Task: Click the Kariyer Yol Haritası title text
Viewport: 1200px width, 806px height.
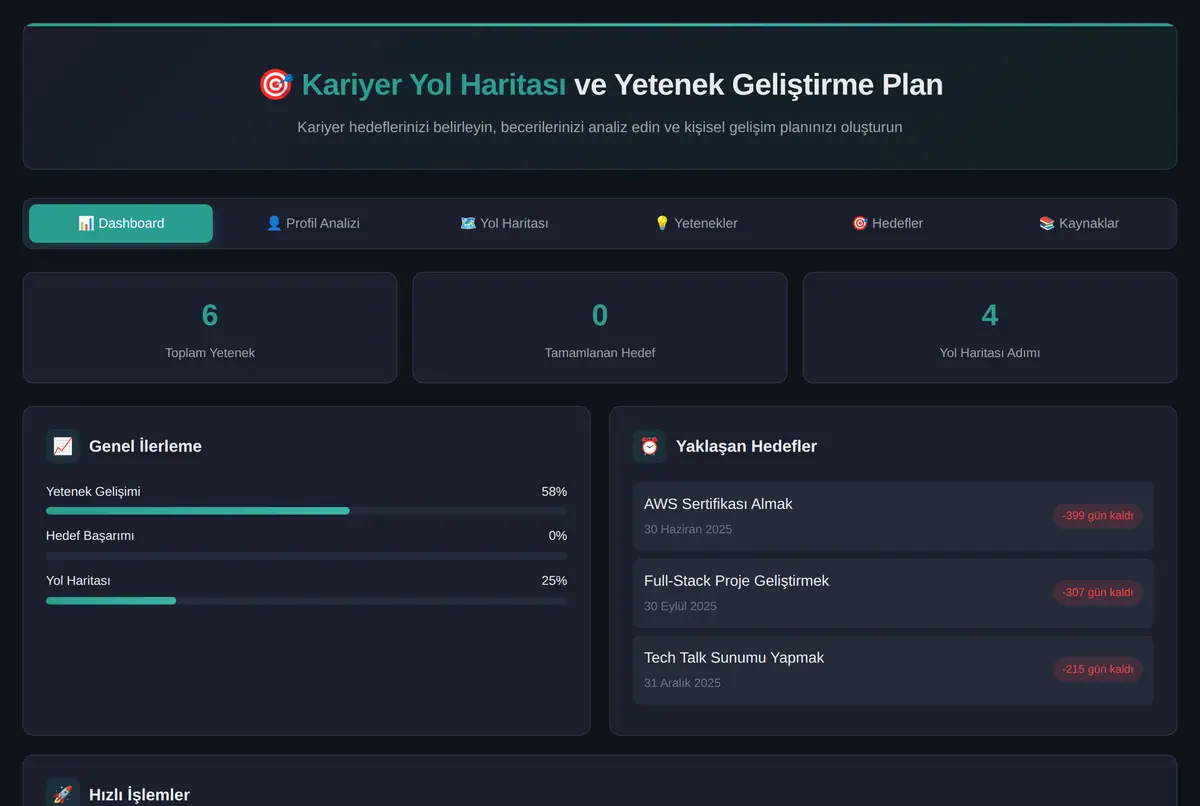Action: tap(434, 85)
